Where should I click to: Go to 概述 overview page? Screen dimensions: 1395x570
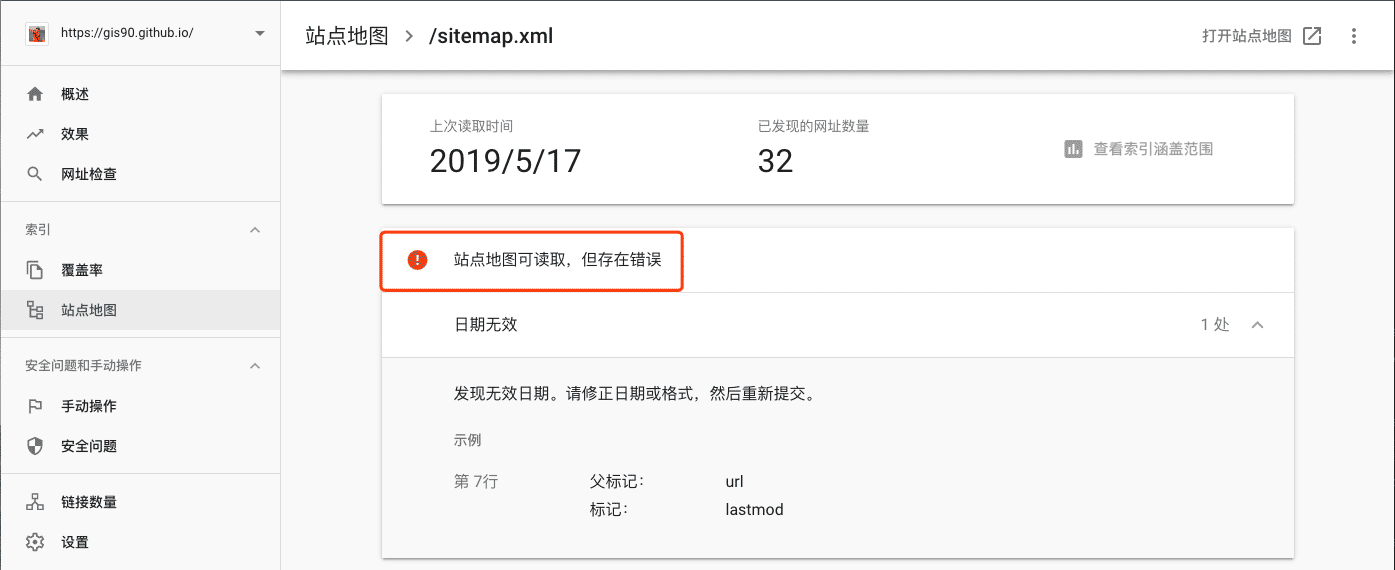(75, 94)
